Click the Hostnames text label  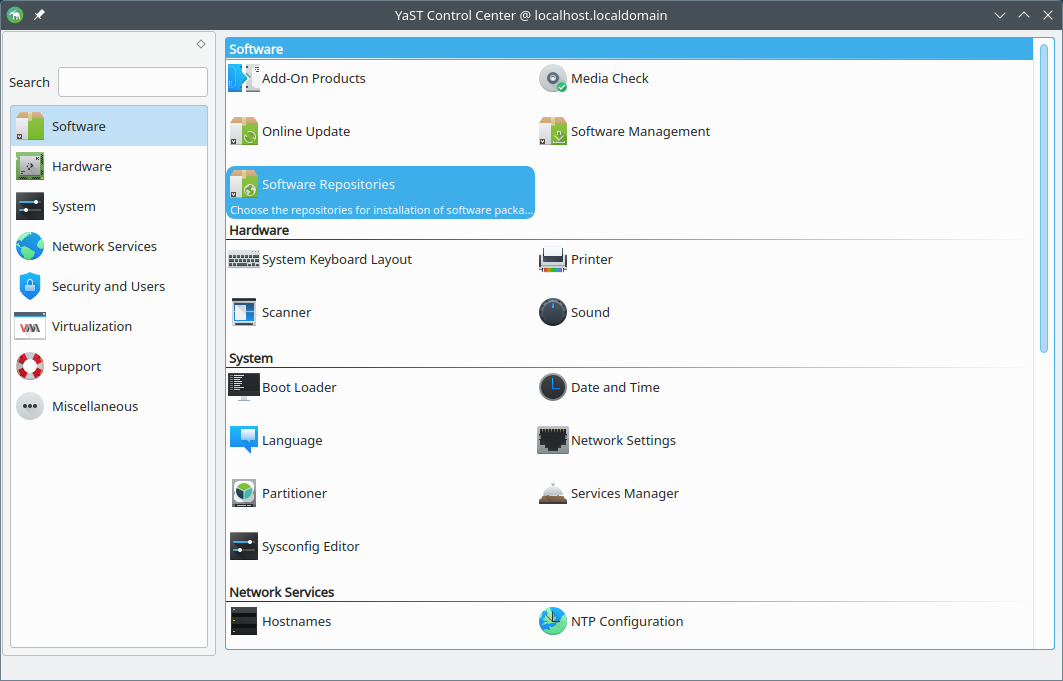point(296,621)
